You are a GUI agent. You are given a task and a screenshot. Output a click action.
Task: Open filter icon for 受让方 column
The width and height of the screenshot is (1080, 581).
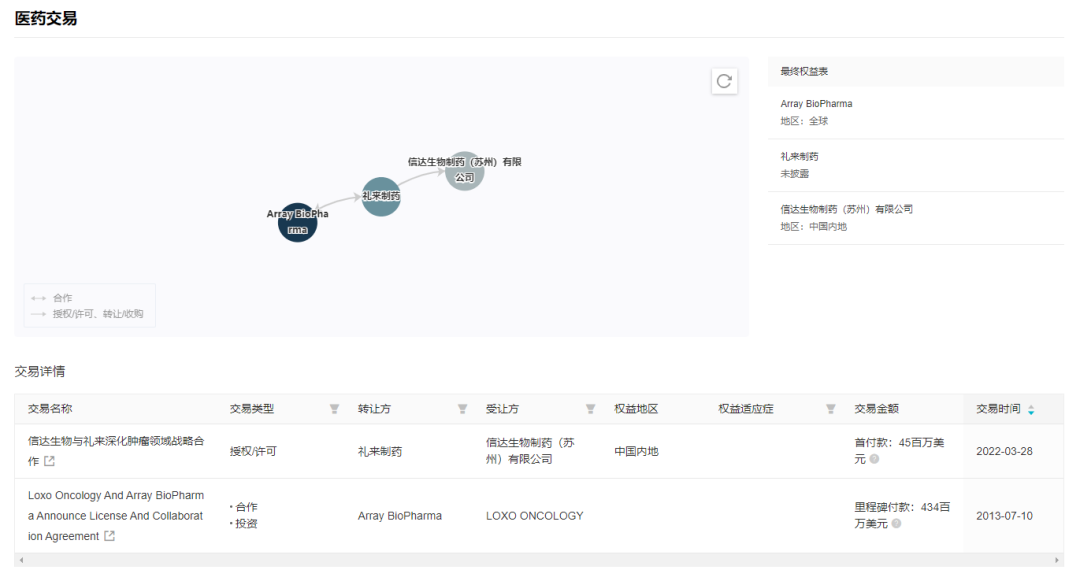click(x=590, y=409)
